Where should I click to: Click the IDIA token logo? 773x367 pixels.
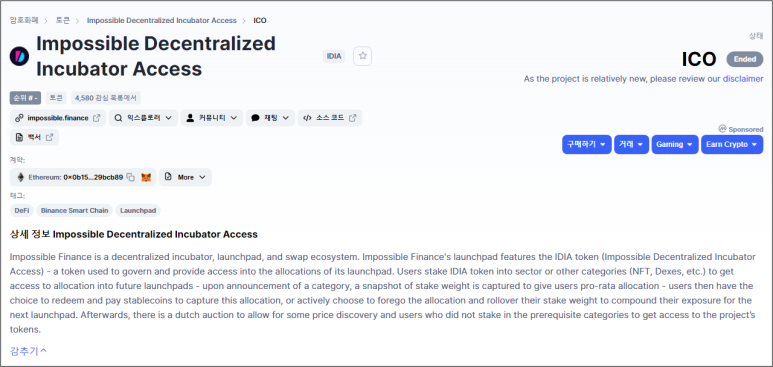(19, 56)
